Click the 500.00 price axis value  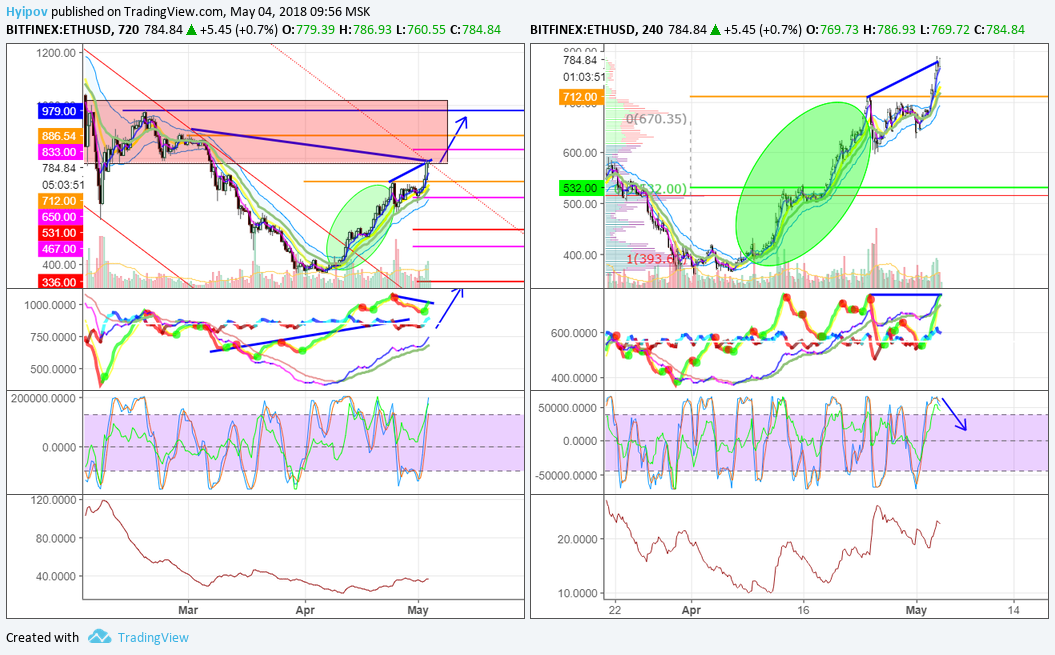pyautogui.click(x=580, y=204)
